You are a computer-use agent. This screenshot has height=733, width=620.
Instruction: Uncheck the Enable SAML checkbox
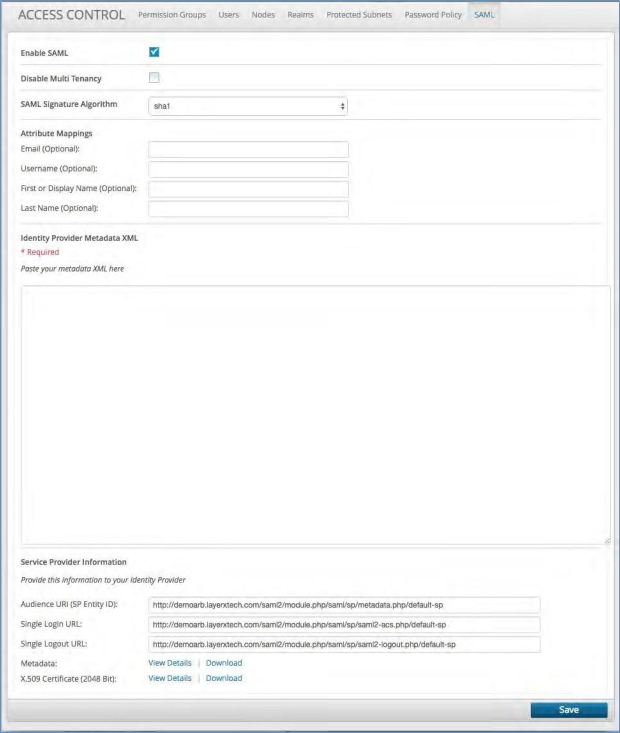pyautogui.click(x=154, y=52)
